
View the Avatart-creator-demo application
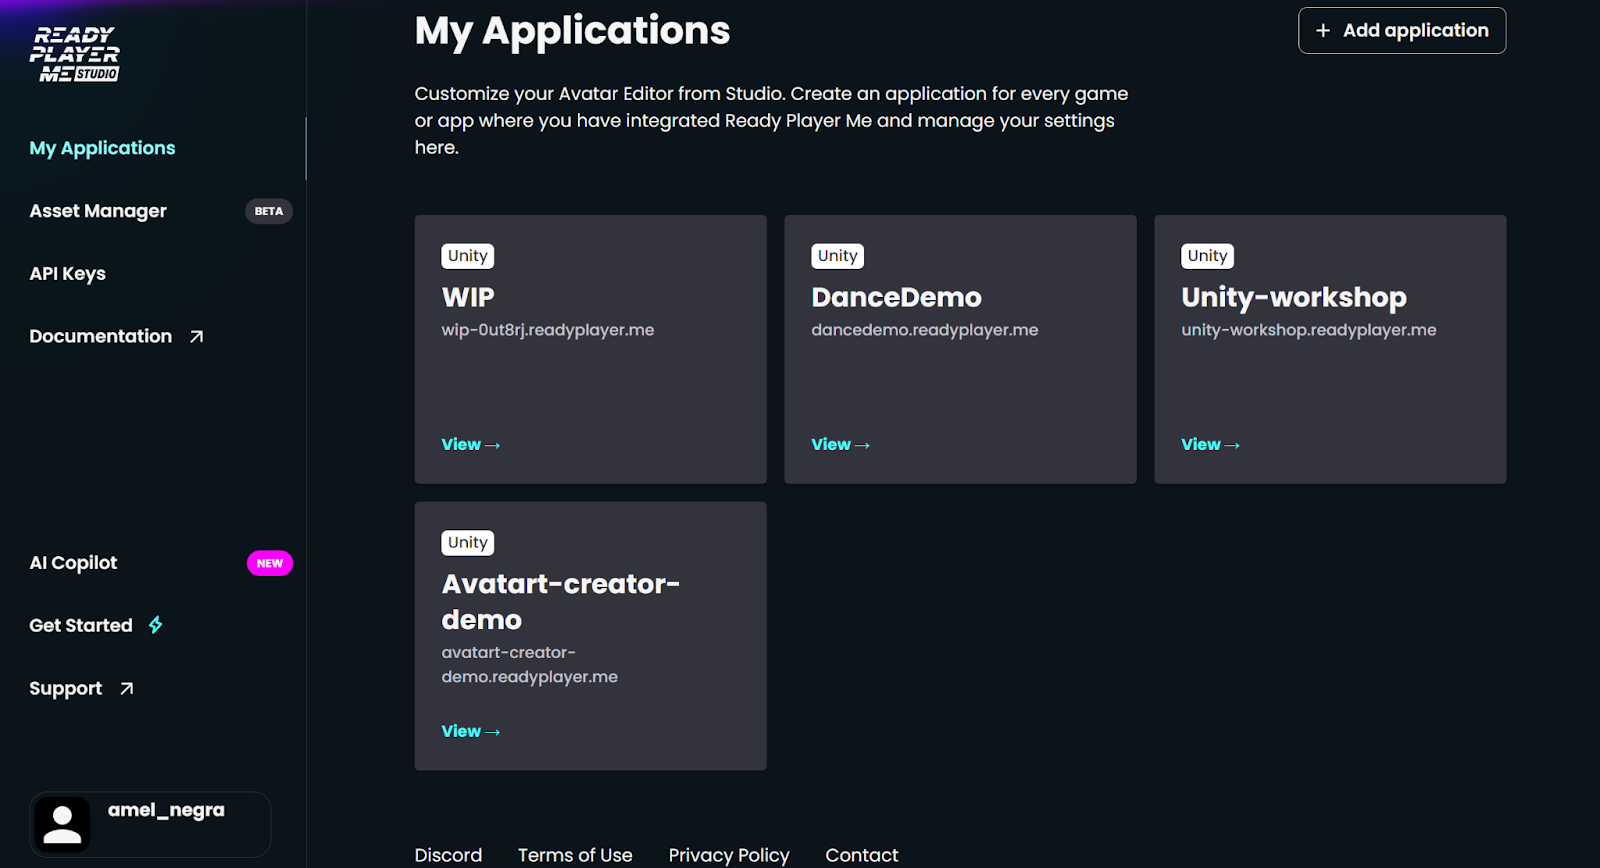[x=471, y=731]
